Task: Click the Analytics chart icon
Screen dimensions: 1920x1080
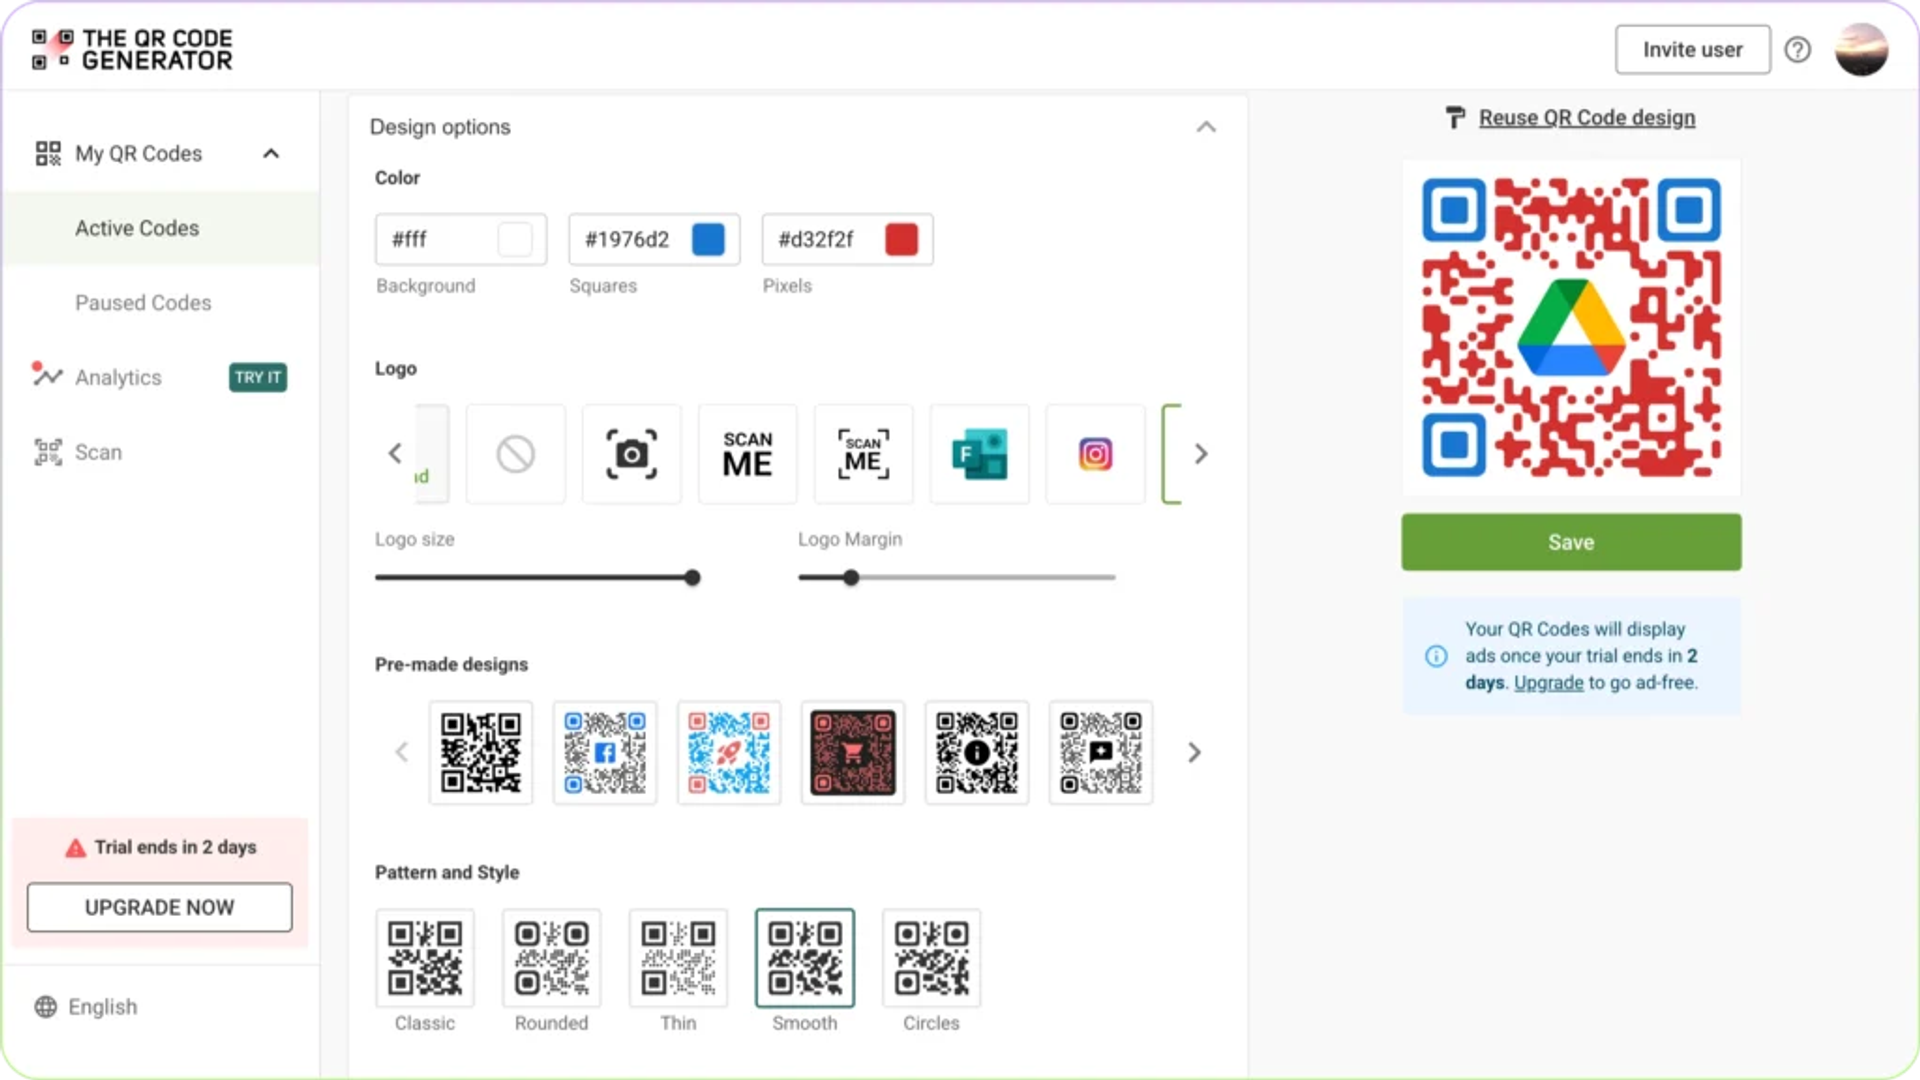Action: click(47, 375)
